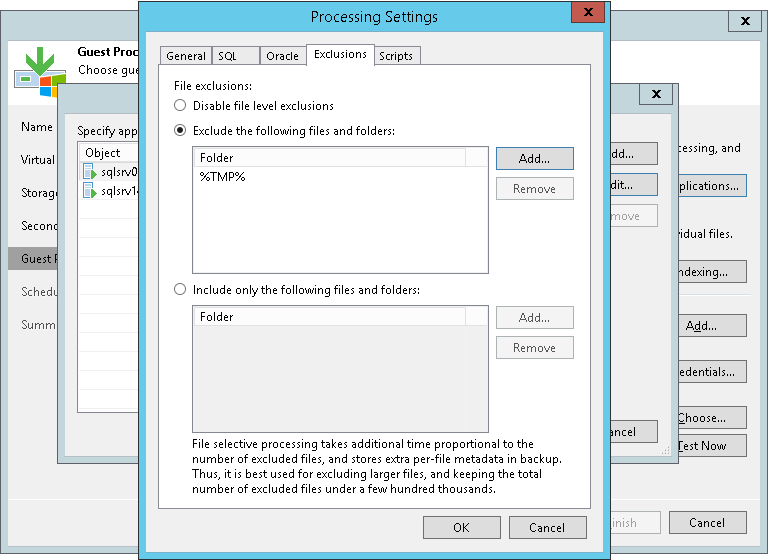
Task: Close the backup job wizard window
Action: [x=744, y=21]
